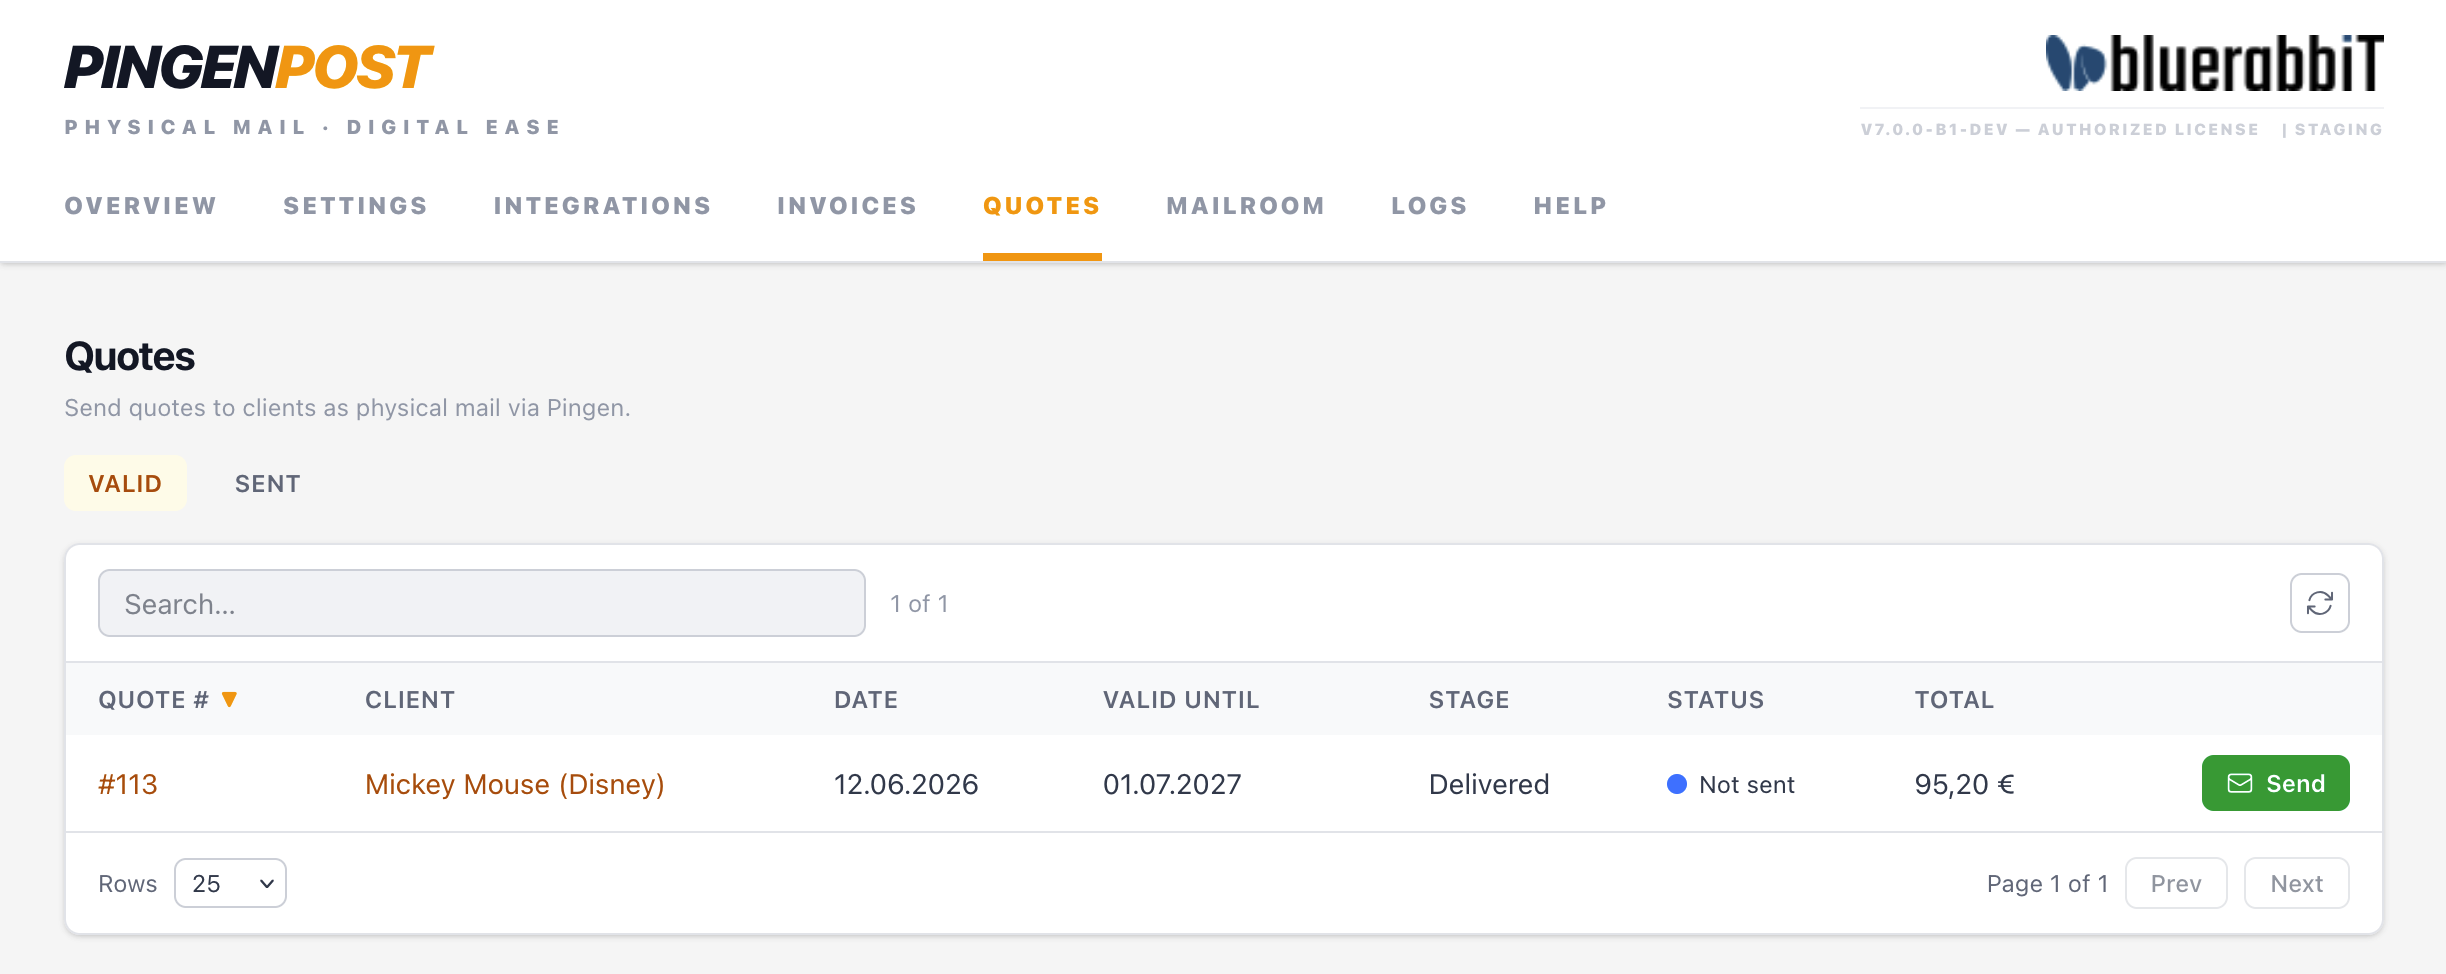
Task: Select the Quotes navigation tab
Action: coord(1042,206)
